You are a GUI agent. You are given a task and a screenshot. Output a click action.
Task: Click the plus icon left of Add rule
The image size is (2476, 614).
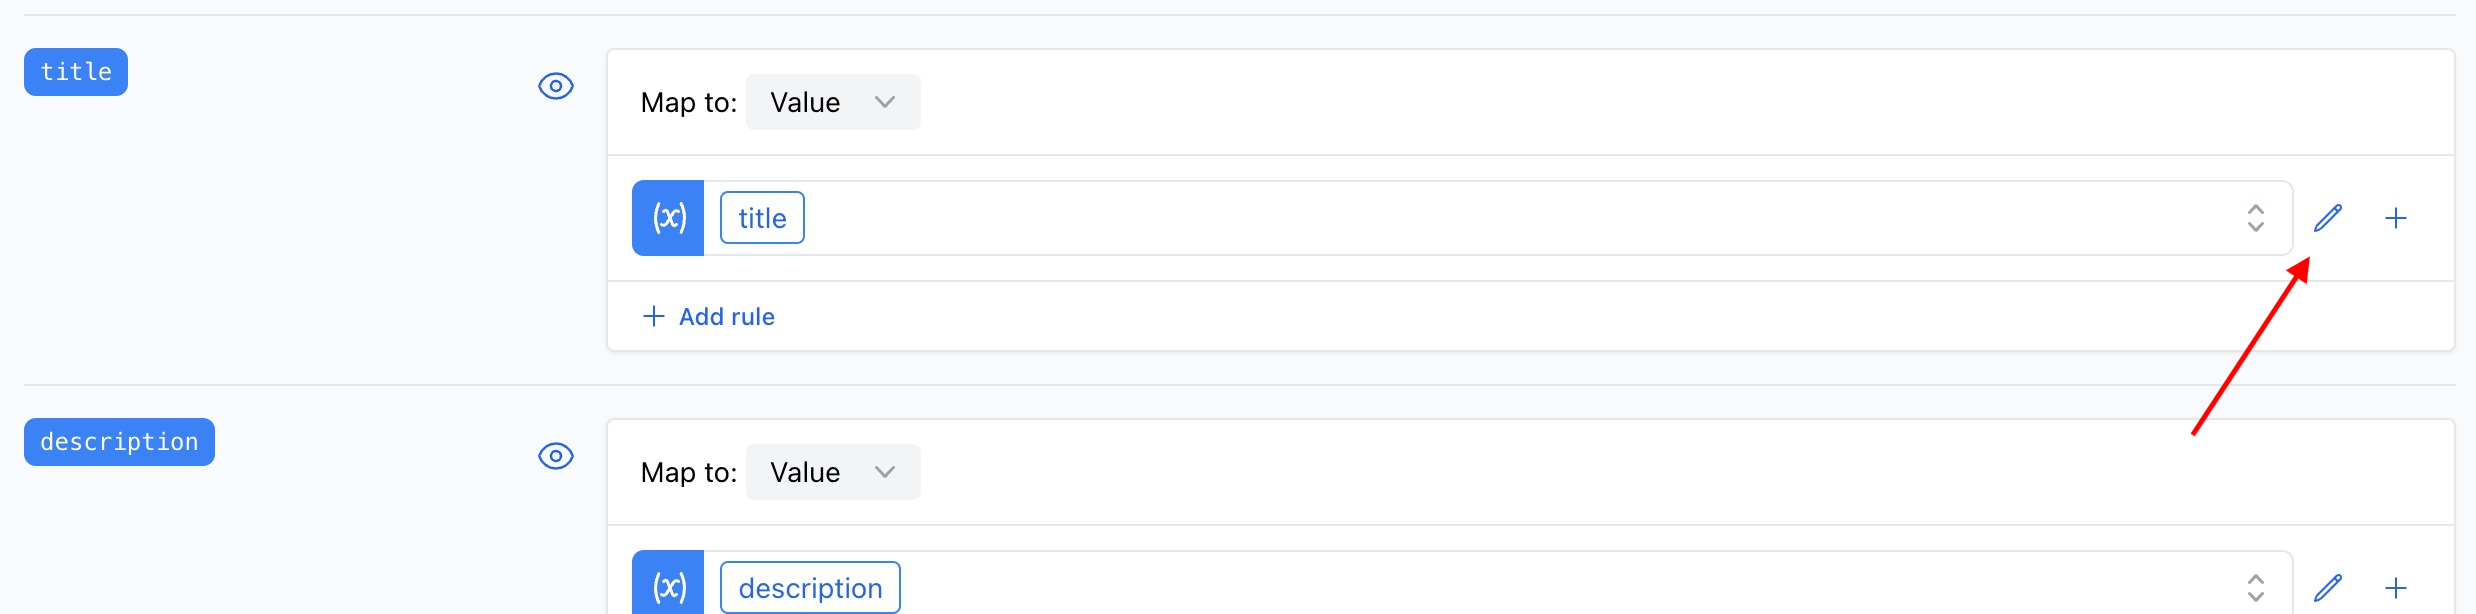pyautogui.click(x=653, y=316)
